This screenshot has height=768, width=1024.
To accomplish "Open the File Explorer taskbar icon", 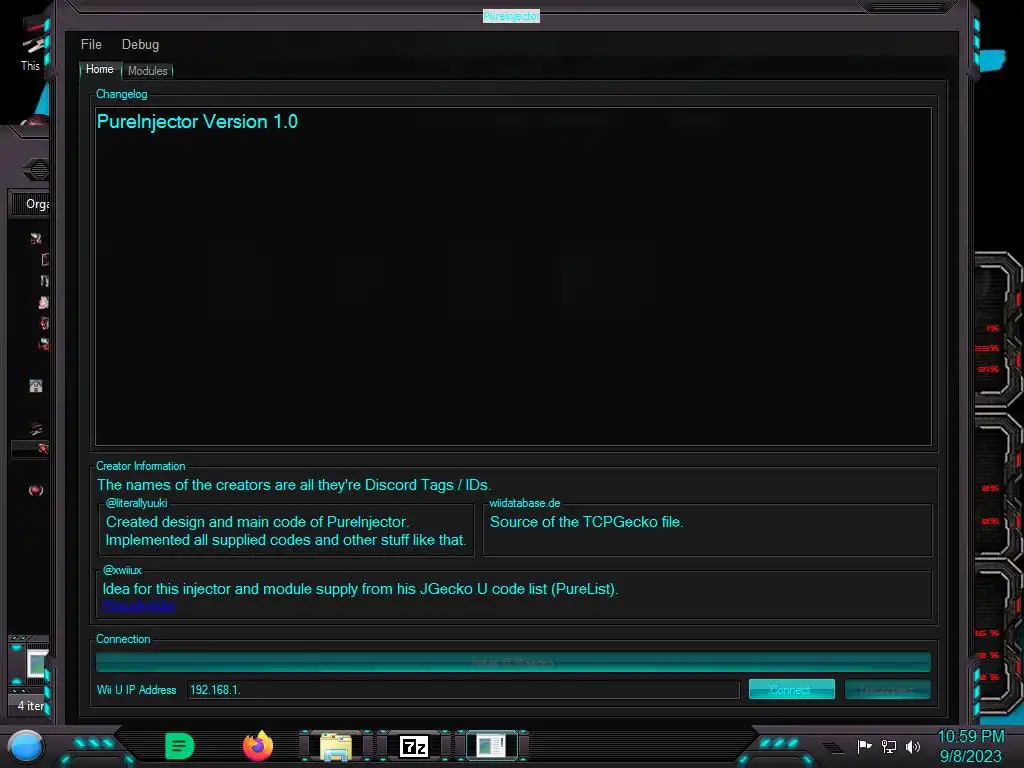I will tap(336, 746).
